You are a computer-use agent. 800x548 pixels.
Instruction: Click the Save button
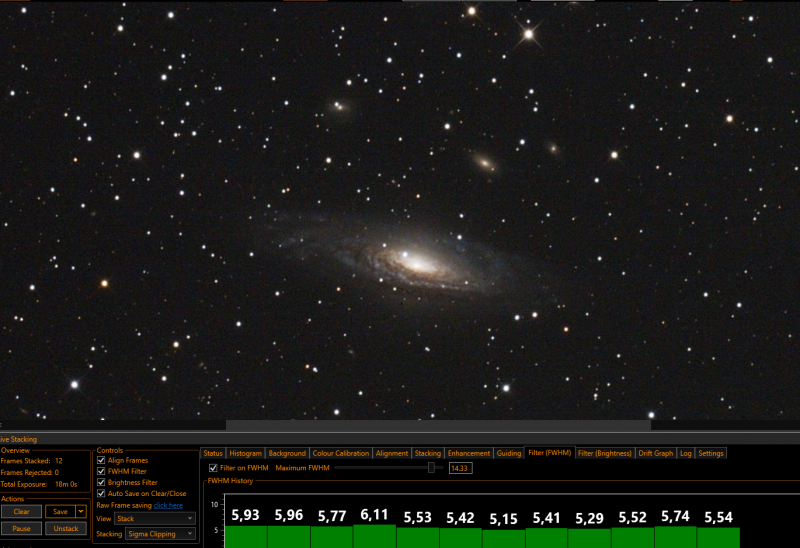point(60,511)
